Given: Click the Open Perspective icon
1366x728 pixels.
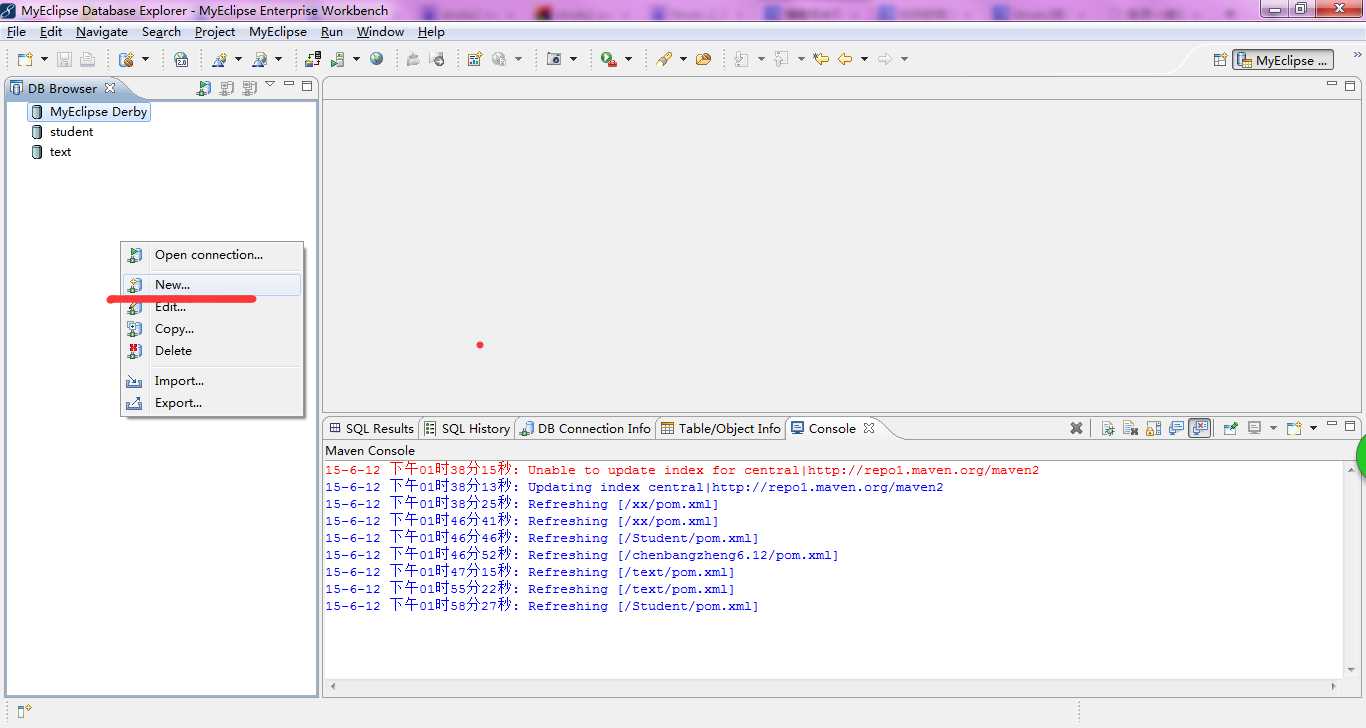Looking at the screenshot, I should pyautogui.click(x=1220, y=60).
